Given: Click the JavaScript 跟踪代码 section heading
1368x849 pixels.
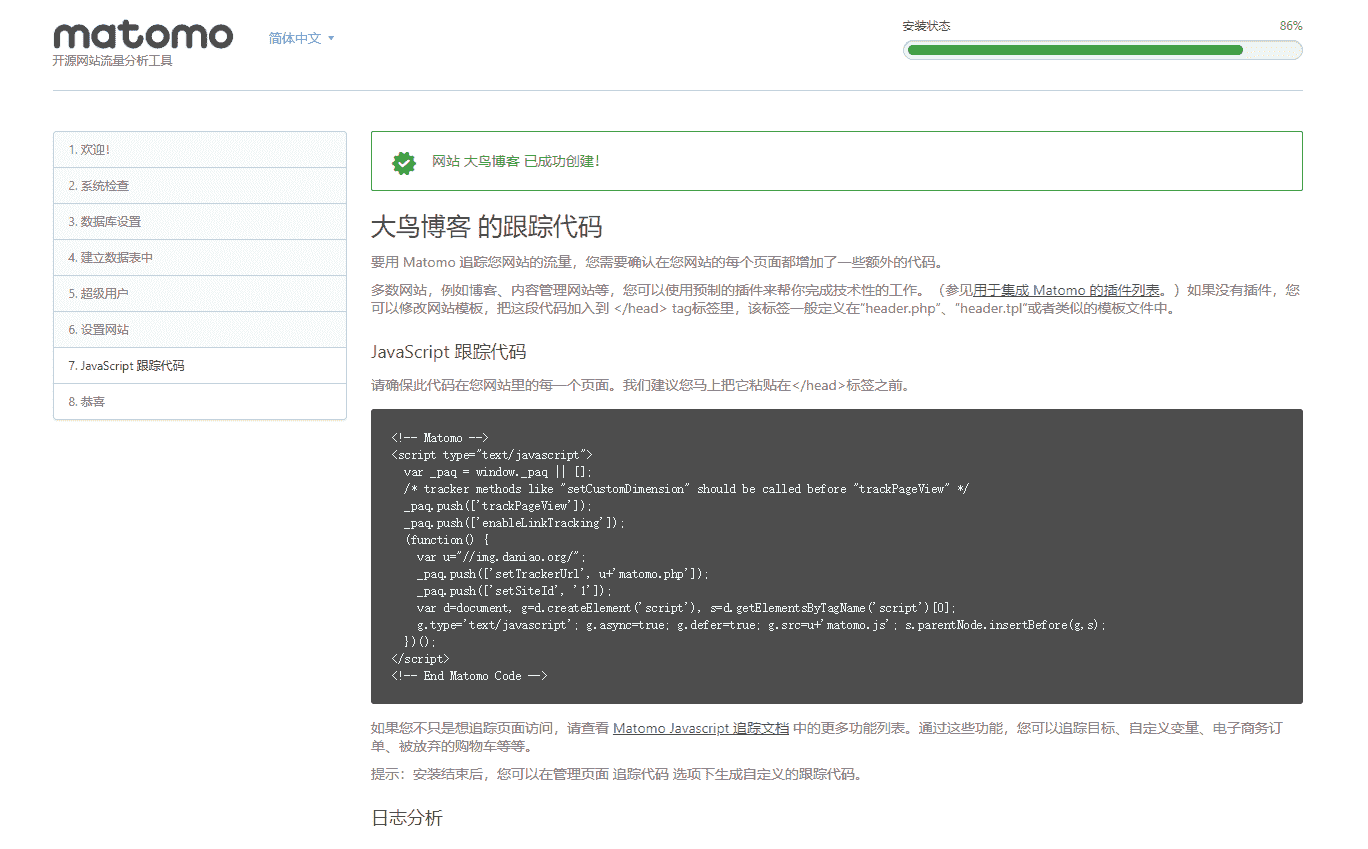Looking at the screenshot, I should tap(448, 352).
